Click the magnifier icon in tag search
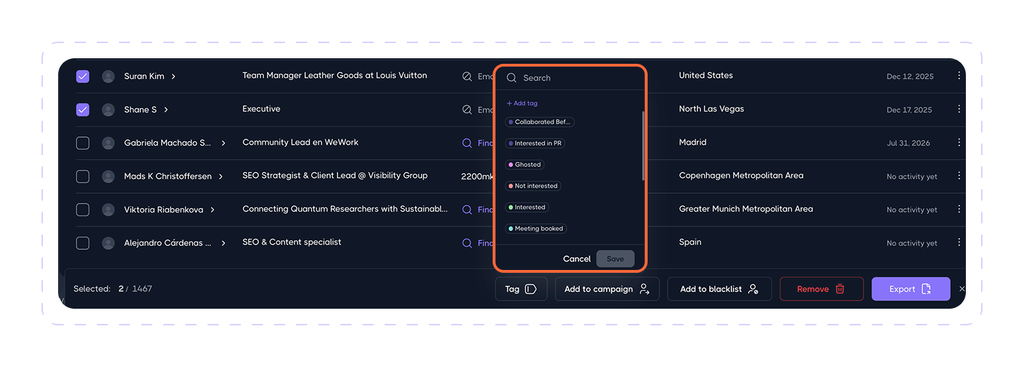Viewport: 1024px width, 367px height. (511, 78)
